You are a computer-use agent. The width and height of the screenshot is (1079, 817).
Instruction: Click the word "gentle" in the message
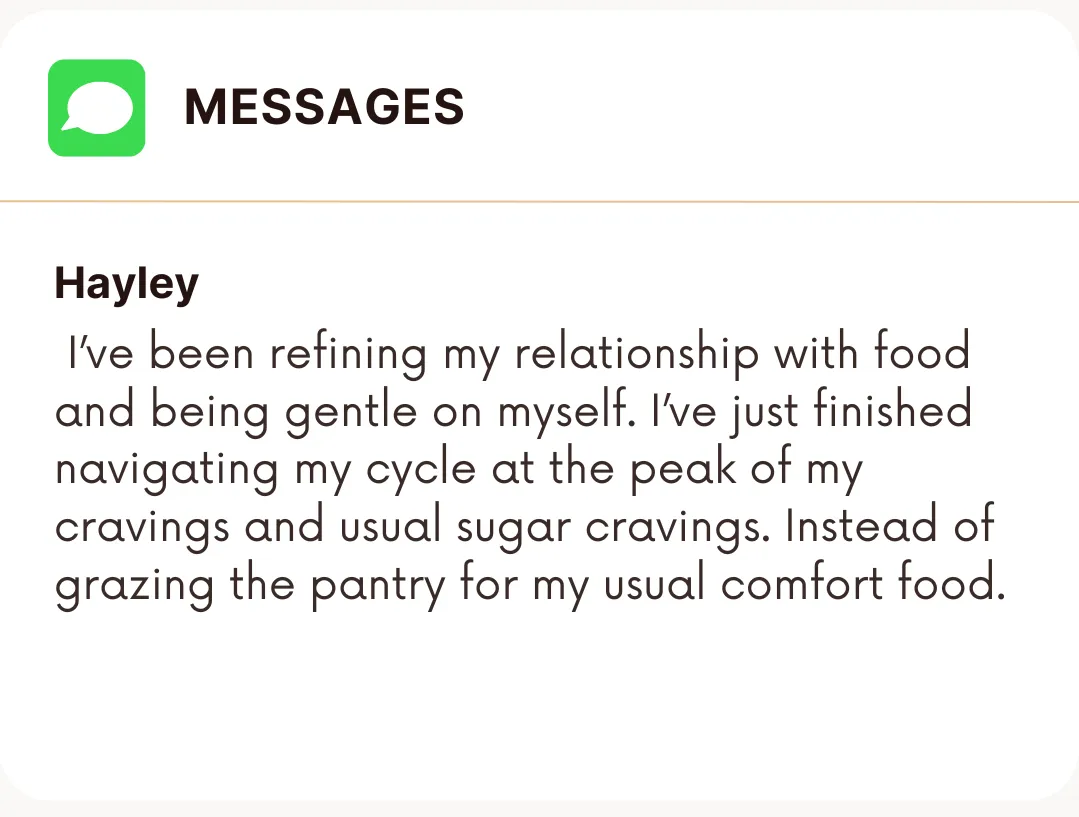point(351,412)
